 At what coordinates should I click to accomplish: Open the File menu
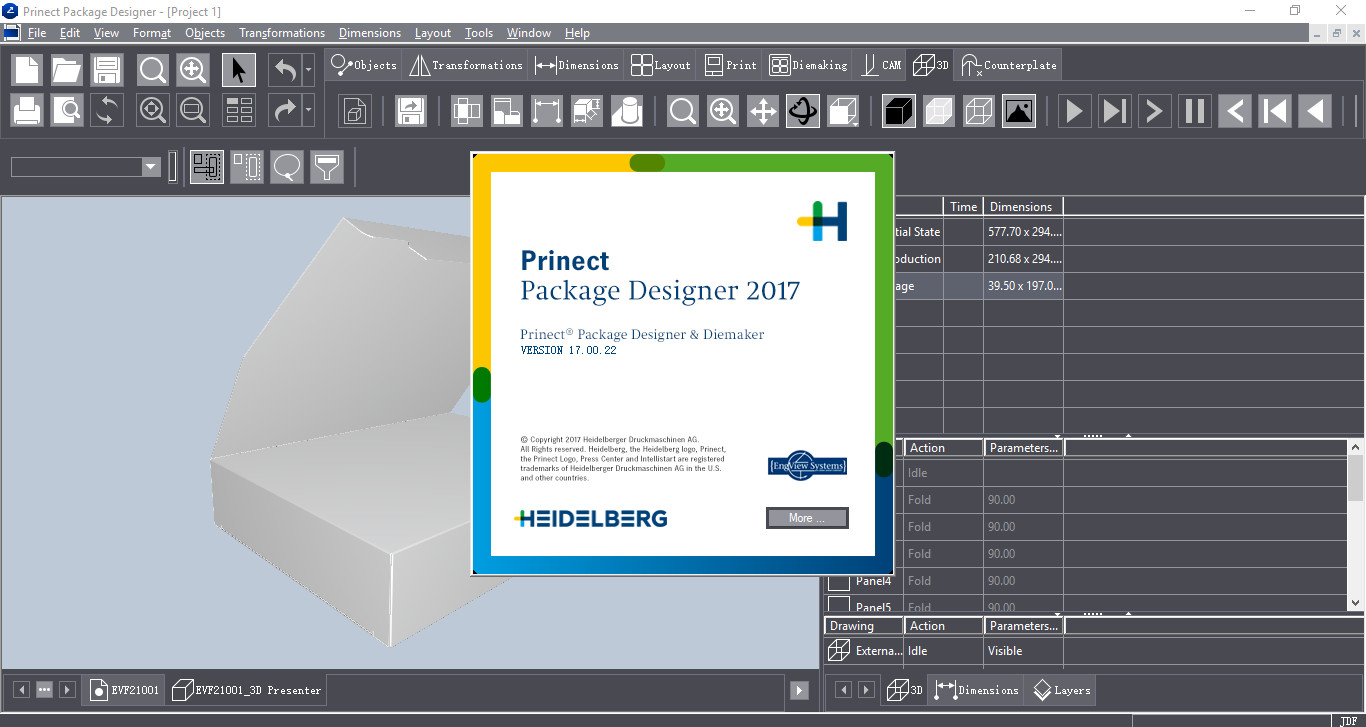point(37,33)
